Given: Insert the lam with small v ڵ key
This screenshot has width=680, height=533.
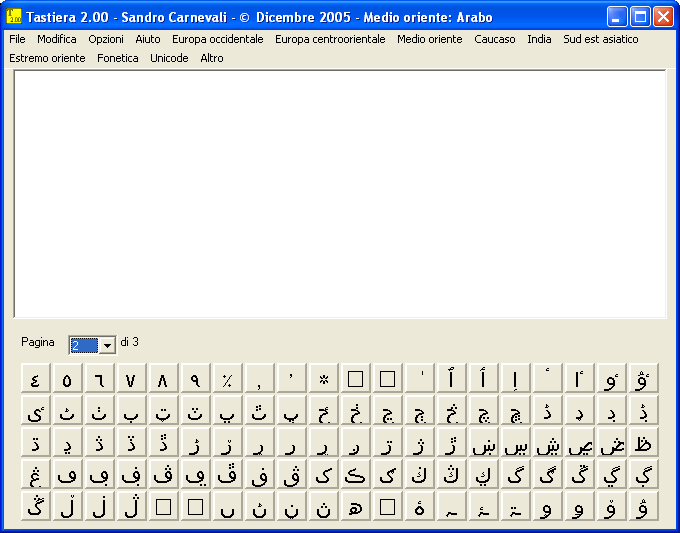Looking at the screenshot, I should pyautogui.click(x=68, y=506).
